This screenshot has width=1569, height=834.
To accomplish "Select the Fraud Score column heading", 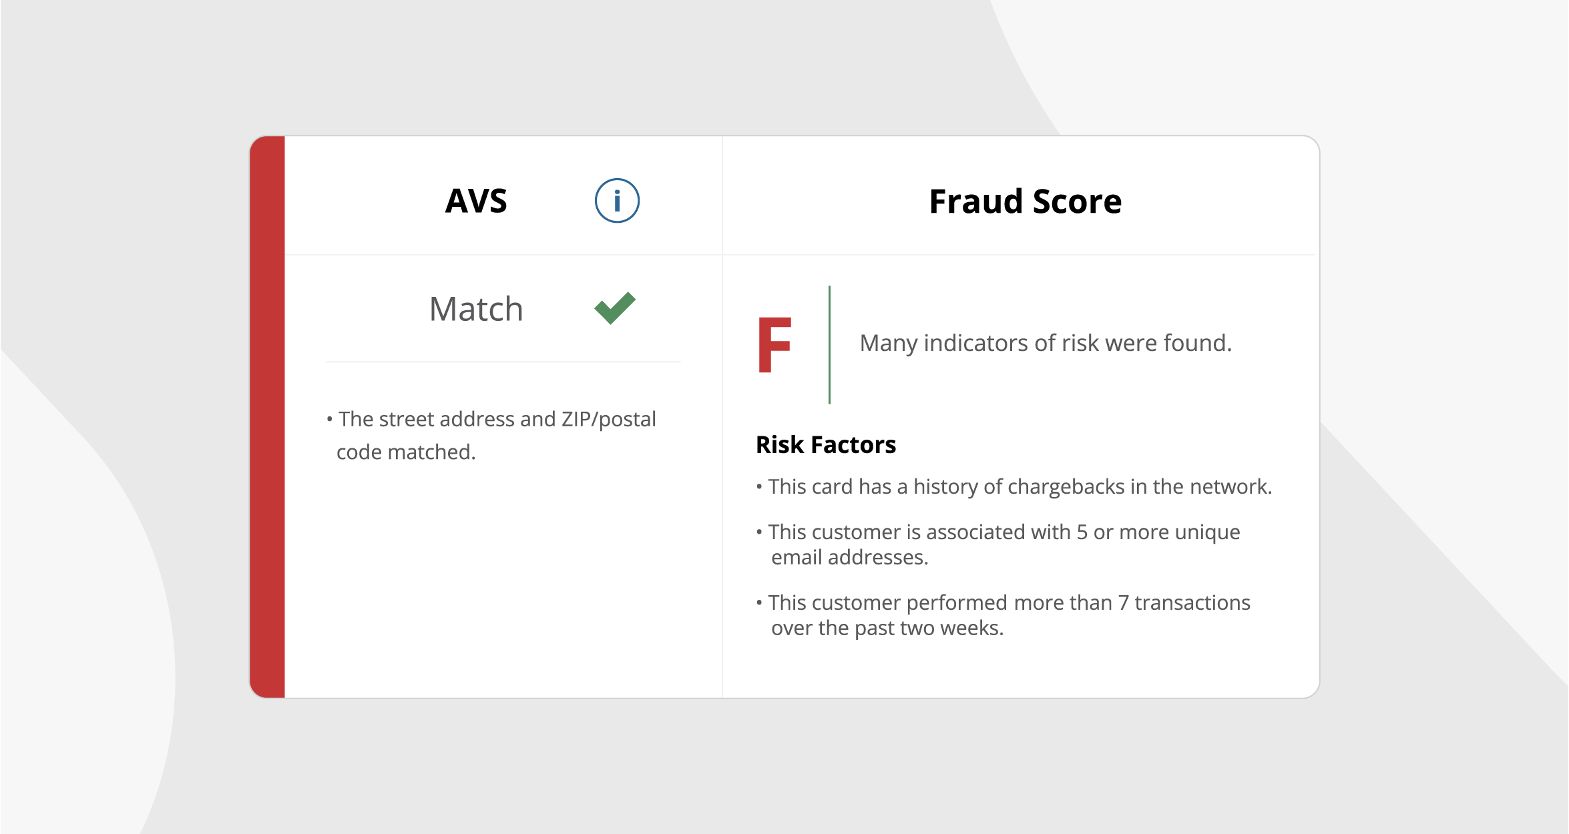I will click(x=1025, y=202).
